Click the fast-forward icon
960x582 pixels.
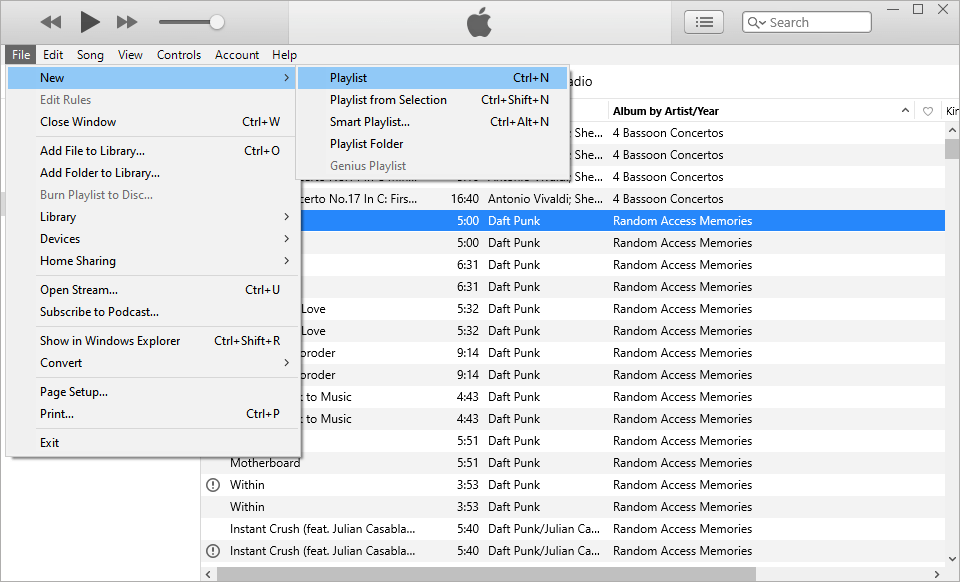tap(127, 21)
